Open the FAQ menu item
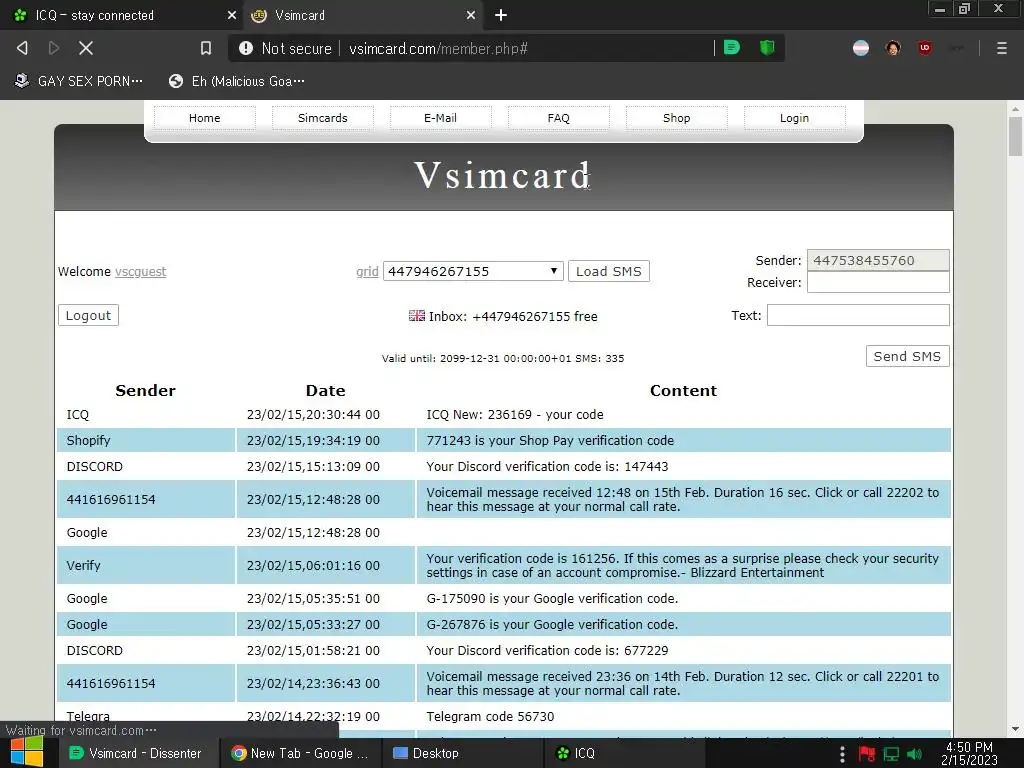Viewport: 1024px width, 768px height. click(558, 118)
